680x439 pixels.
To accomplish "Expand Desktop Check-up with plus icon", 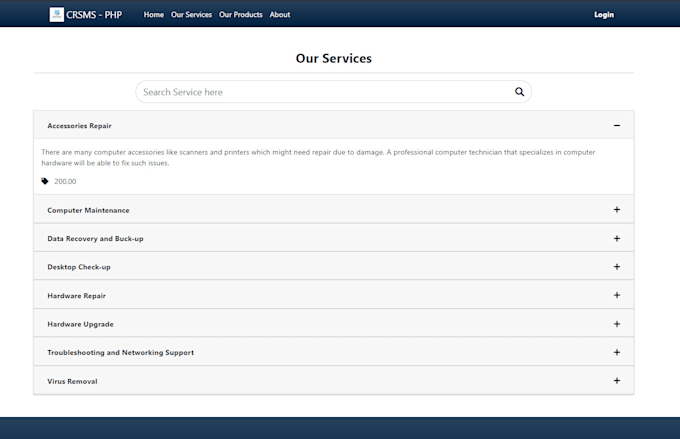I will click(617, 266).
